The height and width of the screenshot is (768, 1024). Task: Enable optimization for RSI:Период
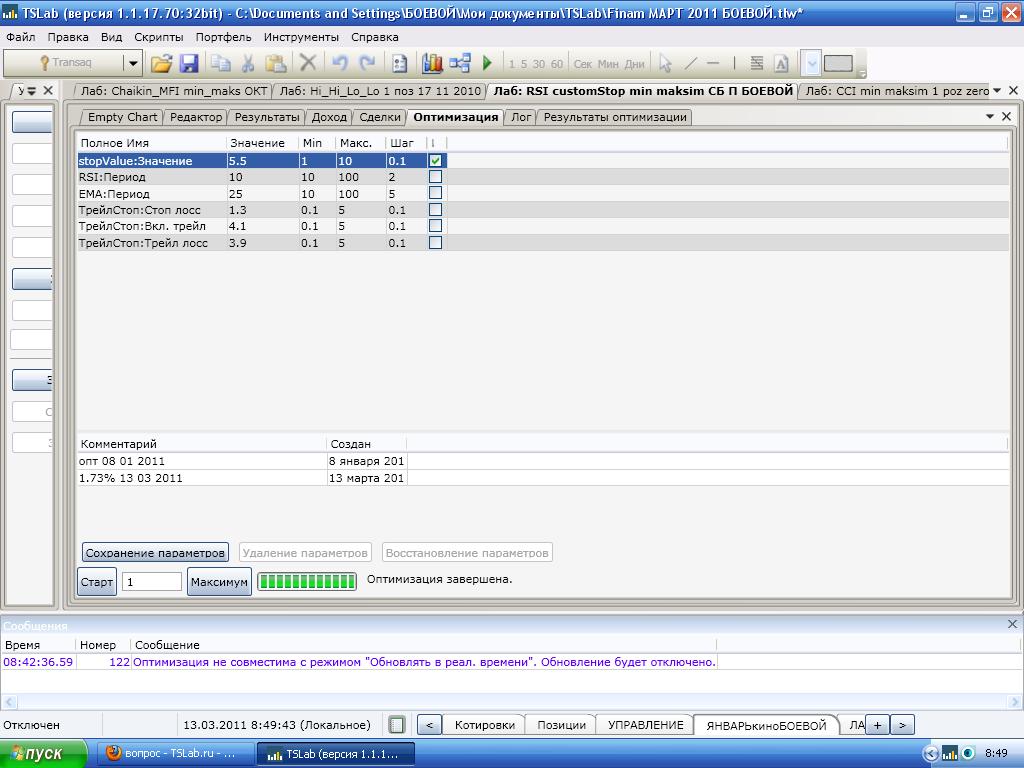pyautogui.click(x=435, y=177)
